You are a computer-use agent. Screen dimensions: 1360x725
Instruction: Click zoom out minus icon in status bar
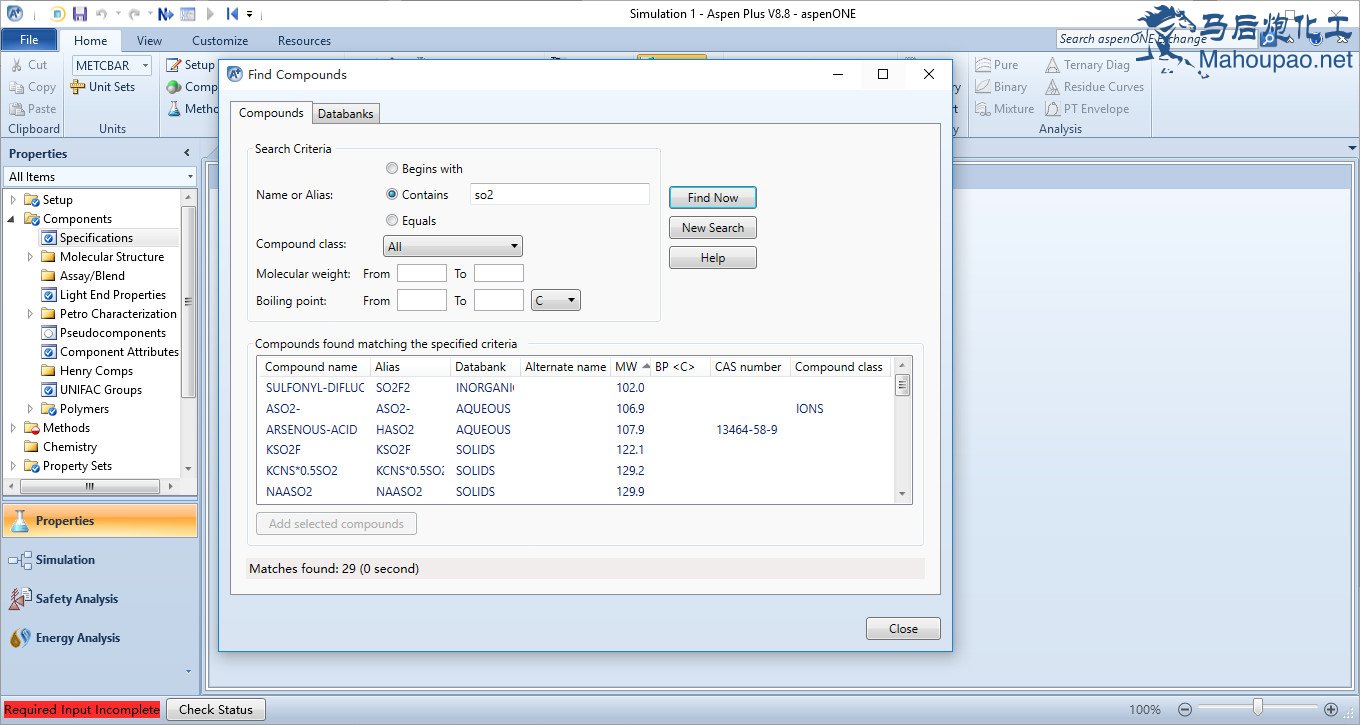[1185, 709]
